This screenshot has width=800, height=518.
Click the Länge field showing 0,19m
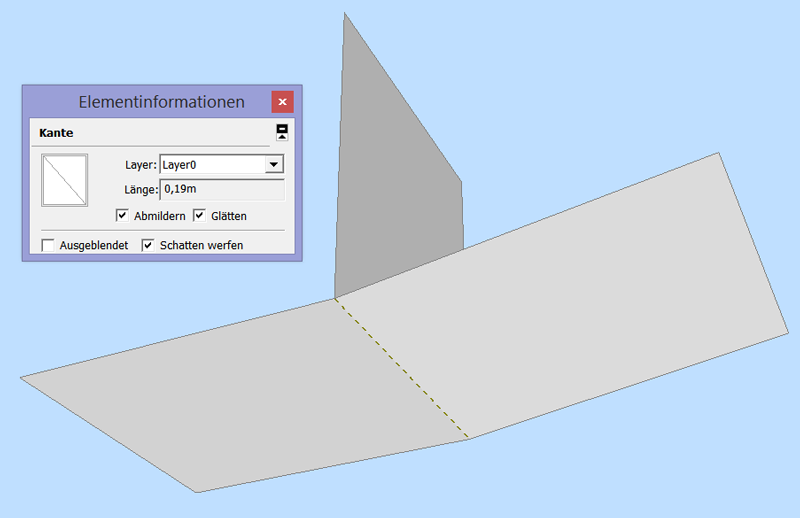pyautogui.click(x=222, y=189)
